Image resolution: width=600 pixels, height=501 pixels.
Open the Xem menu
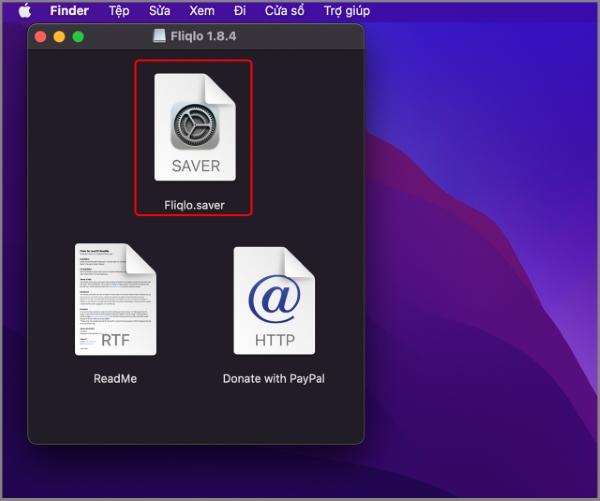[203, 11]
